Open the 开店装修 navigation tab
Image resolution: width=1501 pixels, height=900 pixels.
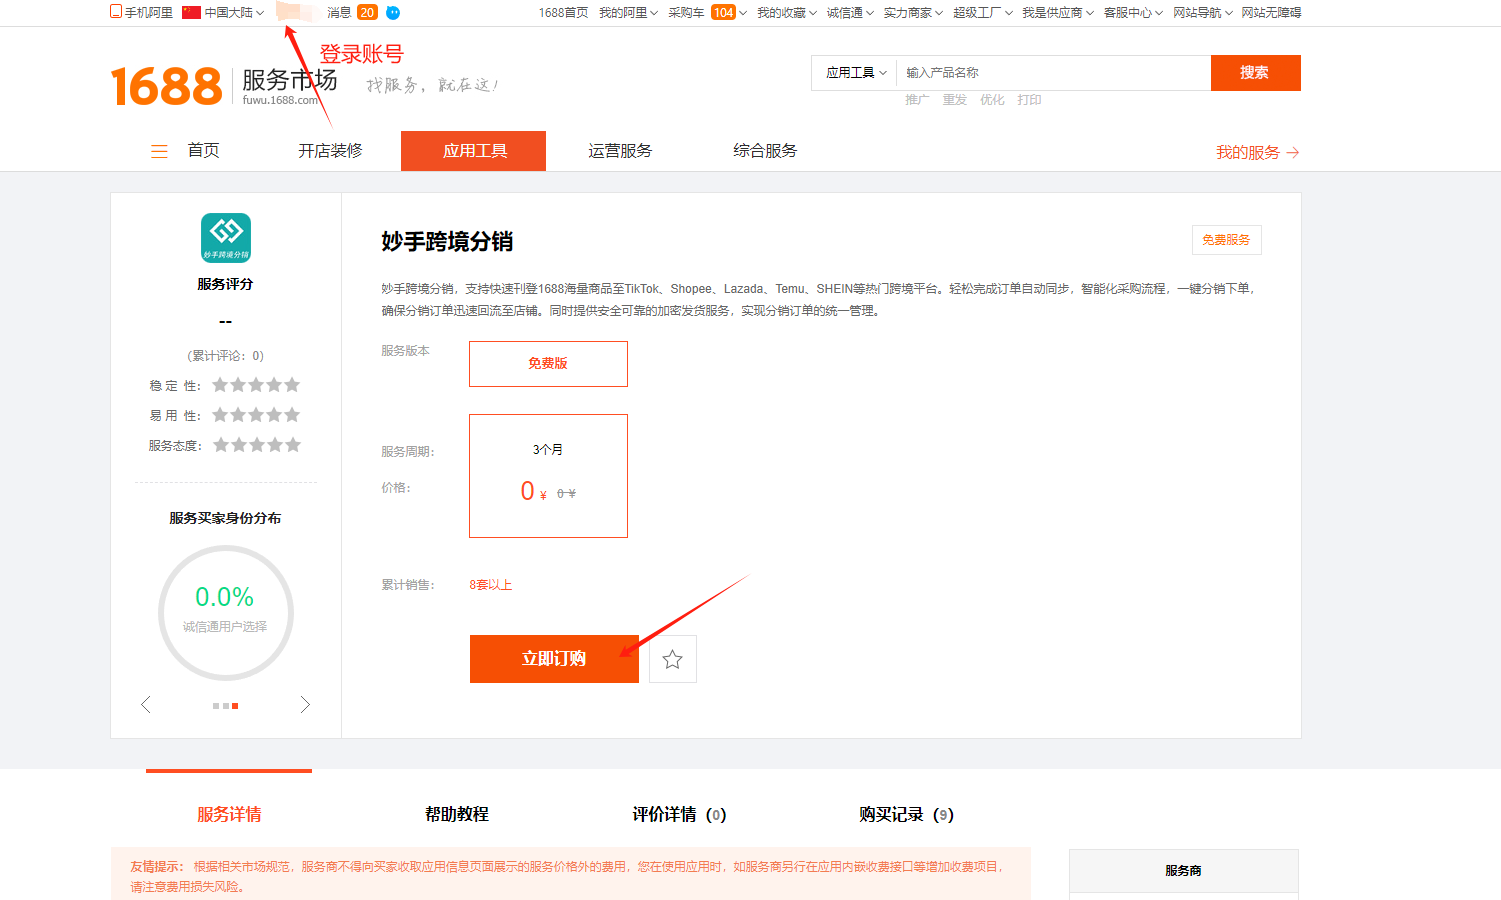[330, 151]
